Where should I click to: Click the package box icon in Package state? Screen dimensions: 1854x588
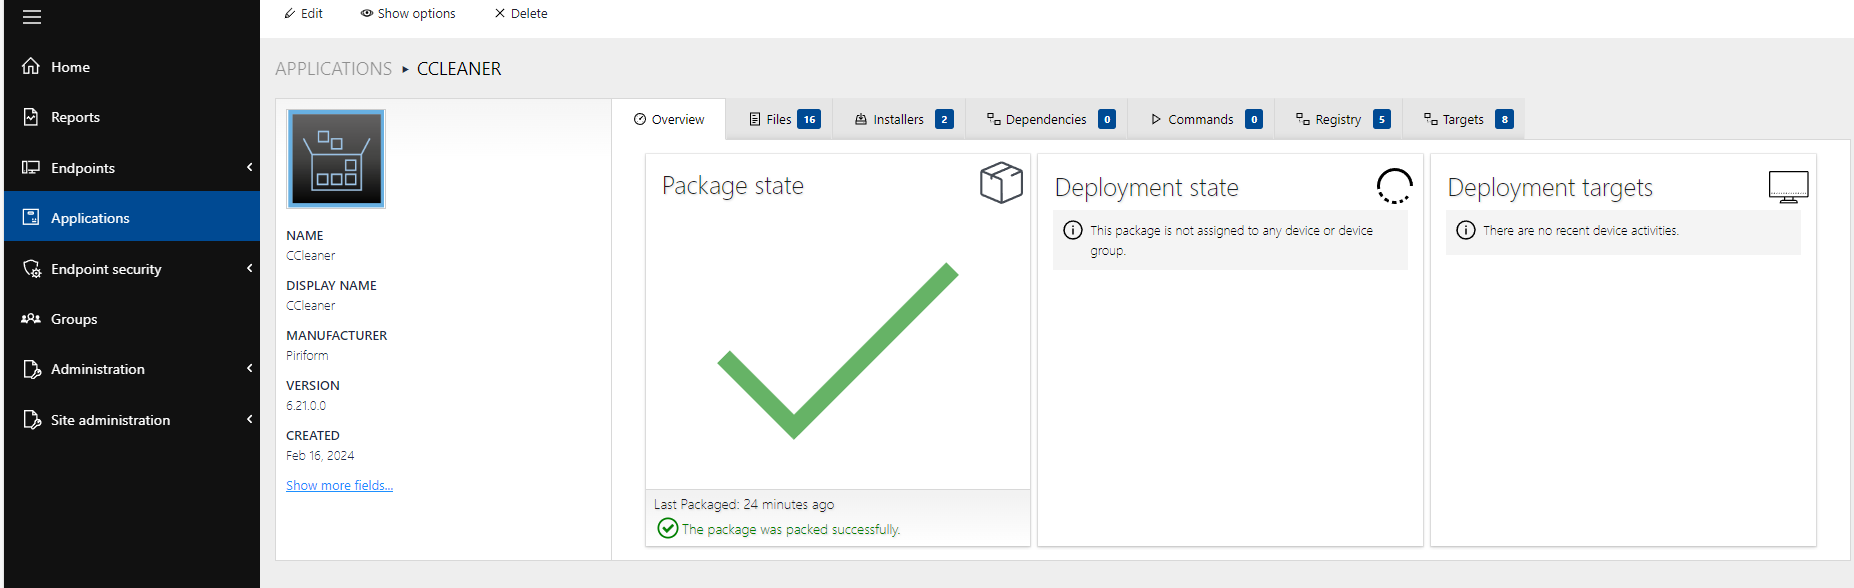[1000, 183]
